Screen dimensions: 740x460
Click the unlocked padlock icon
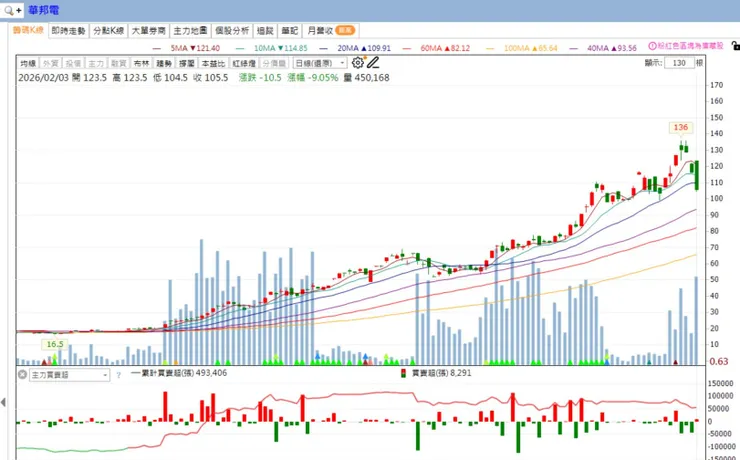(x=735, y=46)
